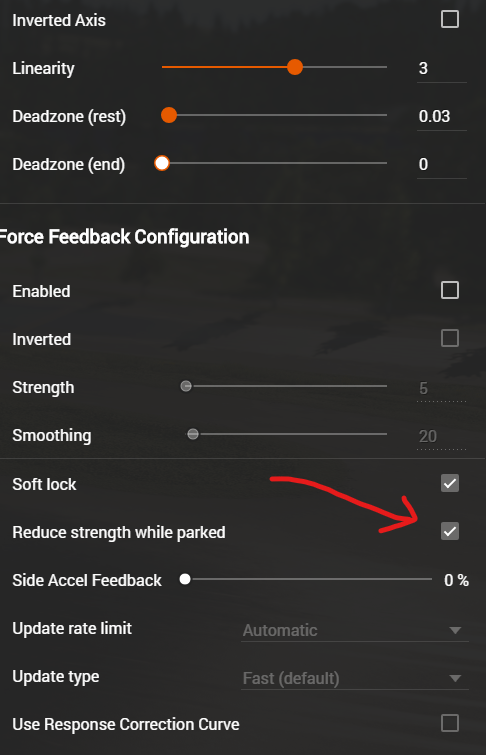
Task: Click the Deadzone (rest) slider handle
Action: 169,116
